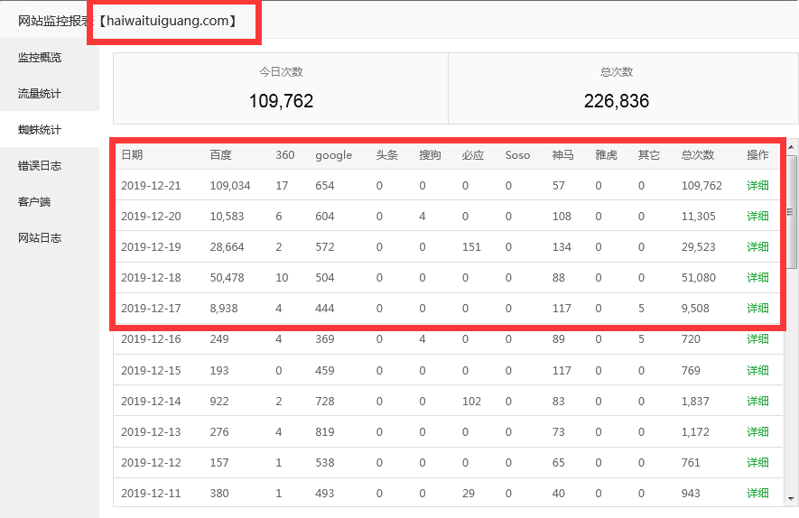Click the 日期 column header

click(132, 155)
